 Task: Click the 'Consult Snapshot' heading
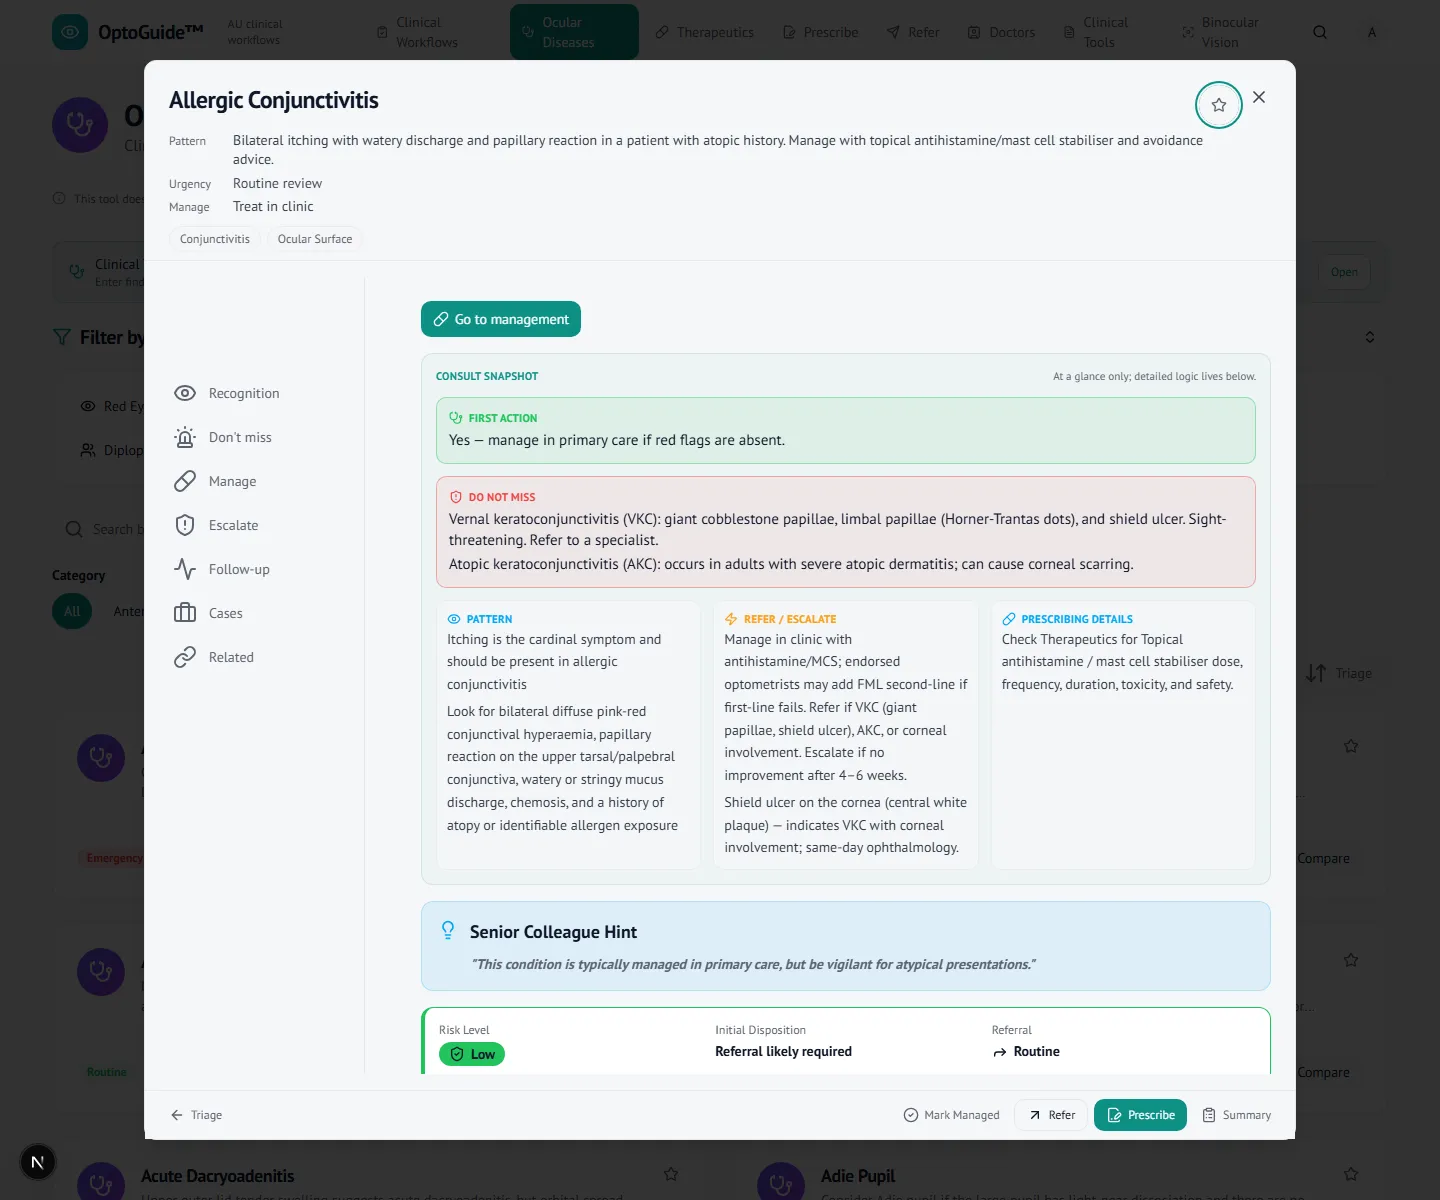point(487,376)
